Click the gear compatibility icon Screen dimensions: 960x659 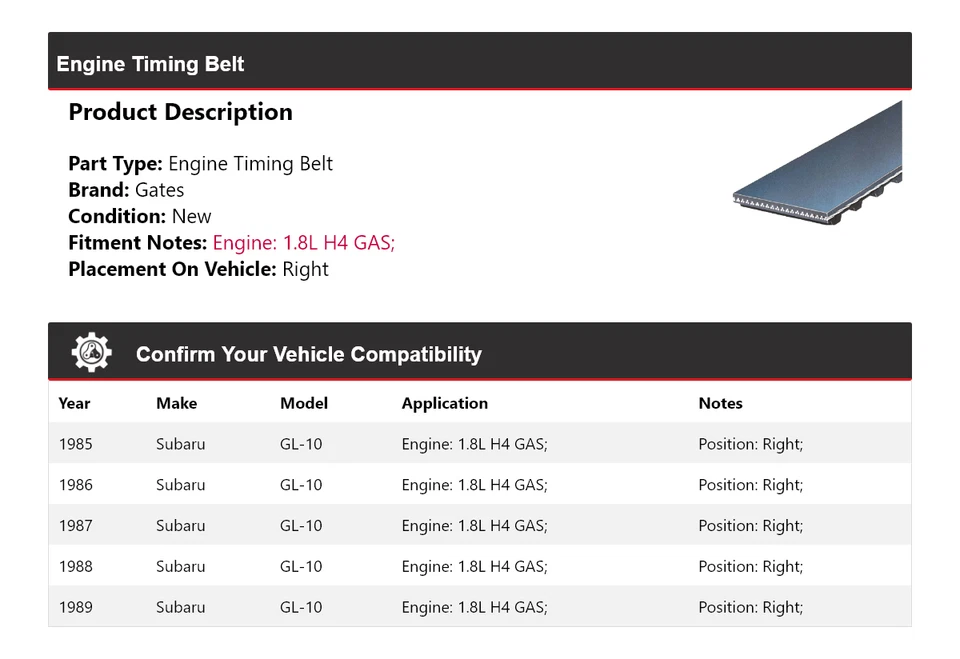coord(92,353)
